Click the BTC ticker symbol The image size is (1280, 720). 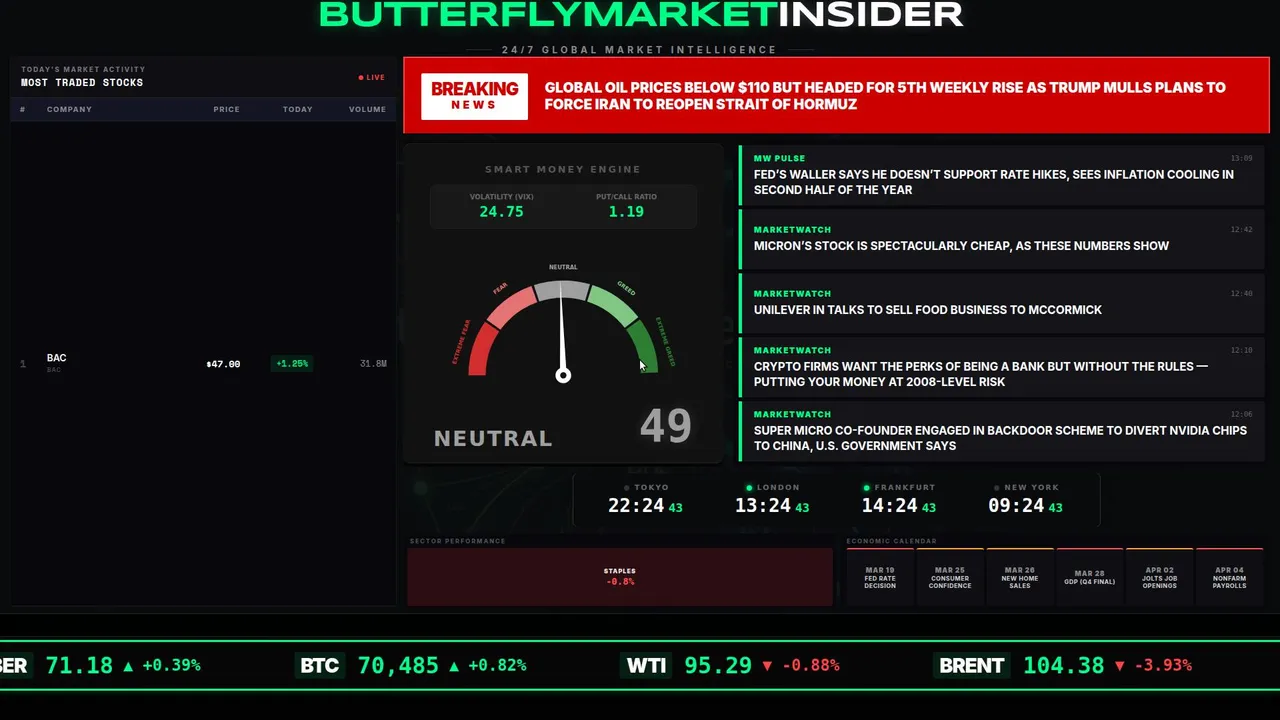pos(320,665)
